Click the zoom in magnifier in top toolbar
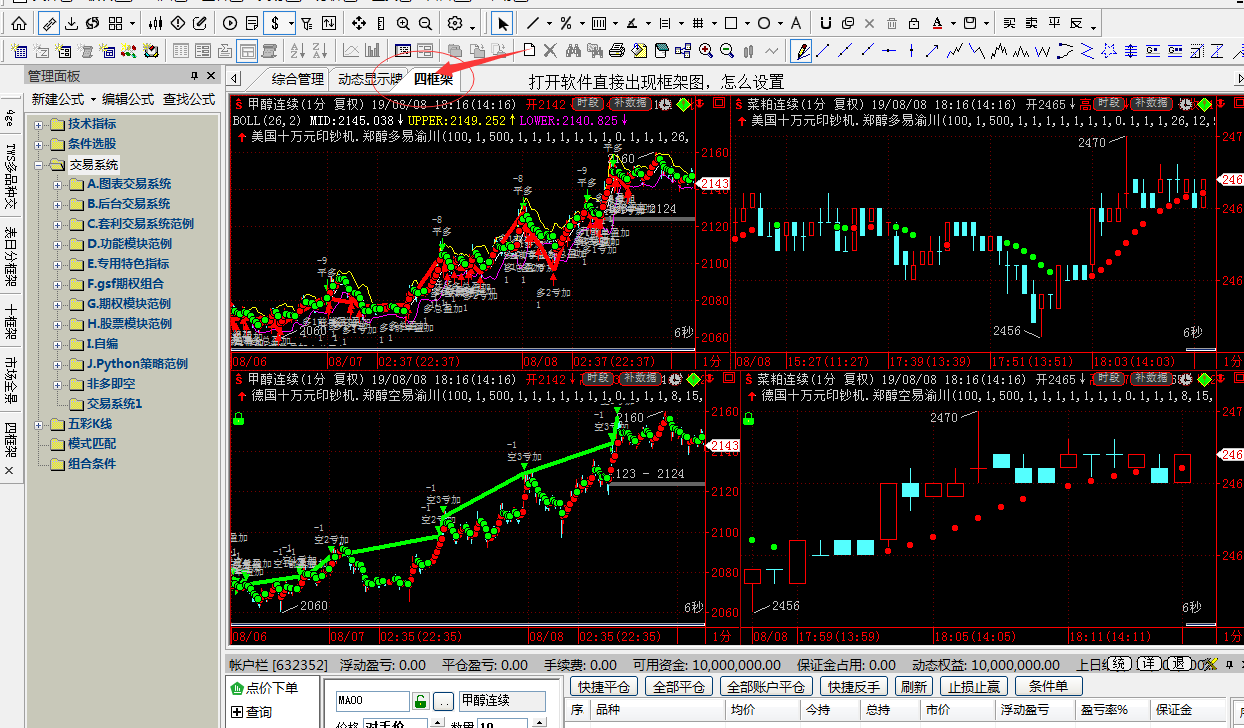The image size is (1244, 728). tap(402, 23)
